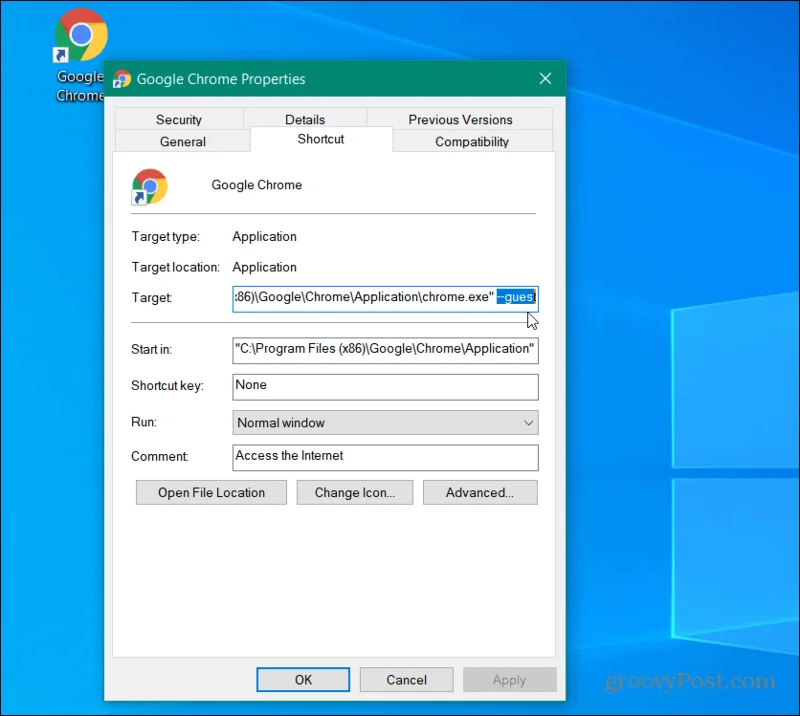Click the Start in text field
This screenshot has width=800, height=716.
click(x=385, y=351)
